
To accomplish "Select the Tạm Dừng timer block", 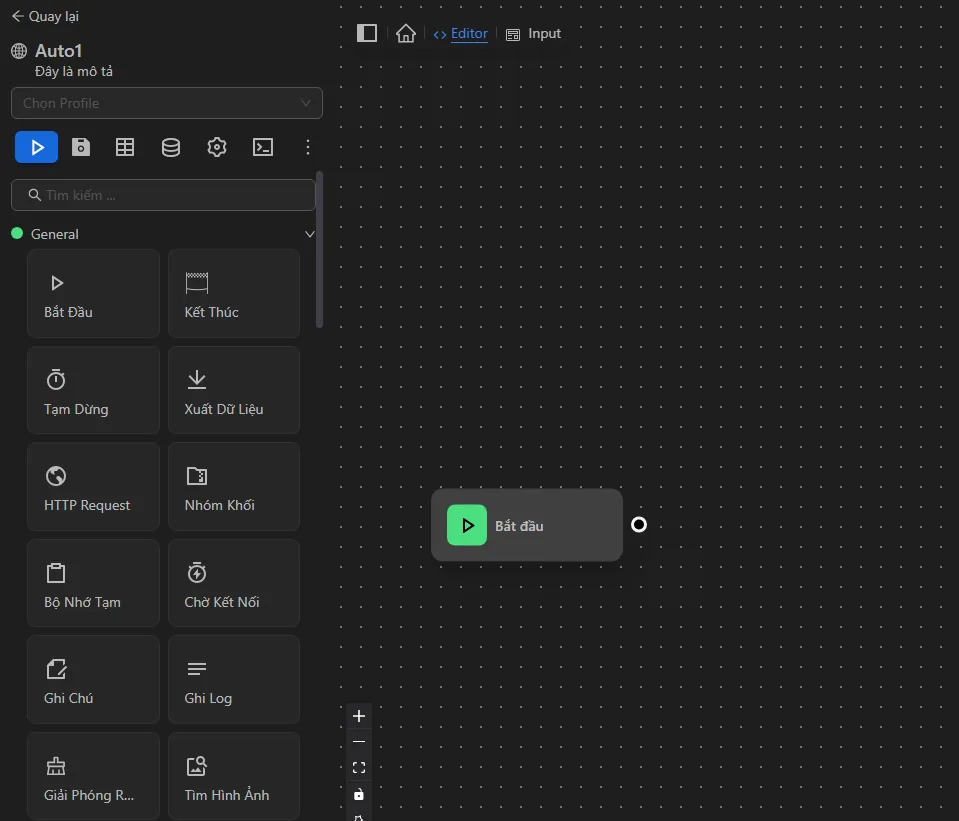I will [93, 390].
